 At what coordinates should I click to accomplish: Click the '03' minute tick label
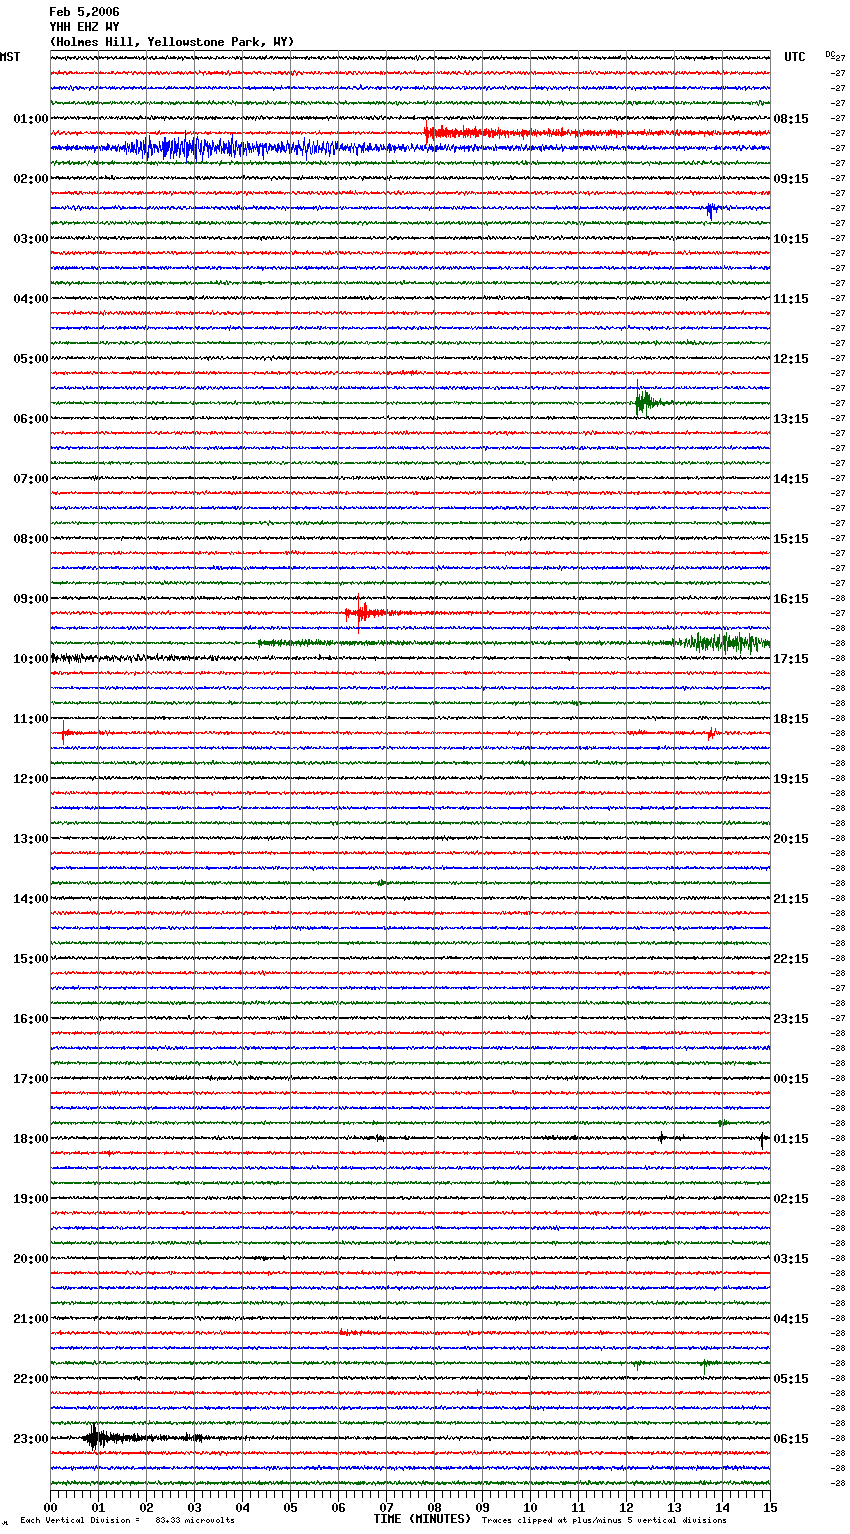click(x=194, y=1507)
